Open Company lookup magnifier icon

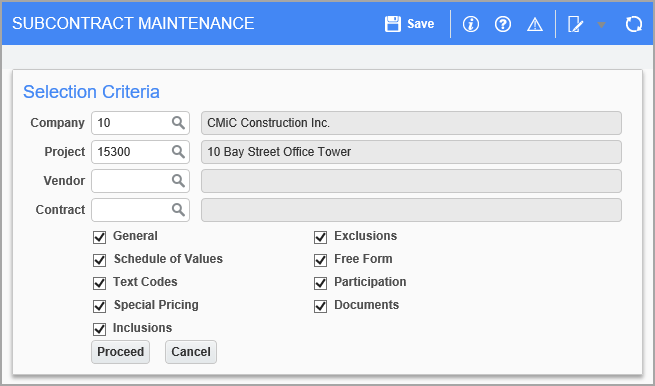tap(178, 123)
